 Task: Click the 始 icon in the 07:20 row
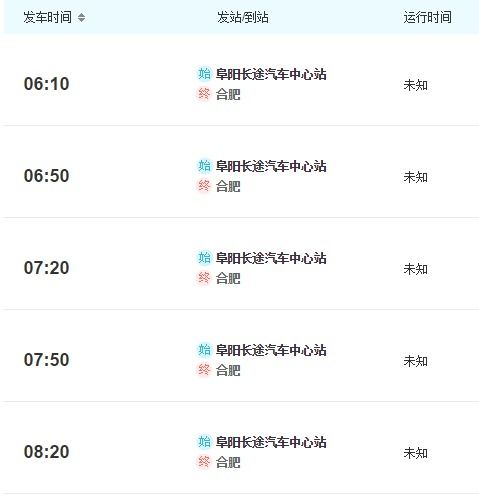[204, 258]
